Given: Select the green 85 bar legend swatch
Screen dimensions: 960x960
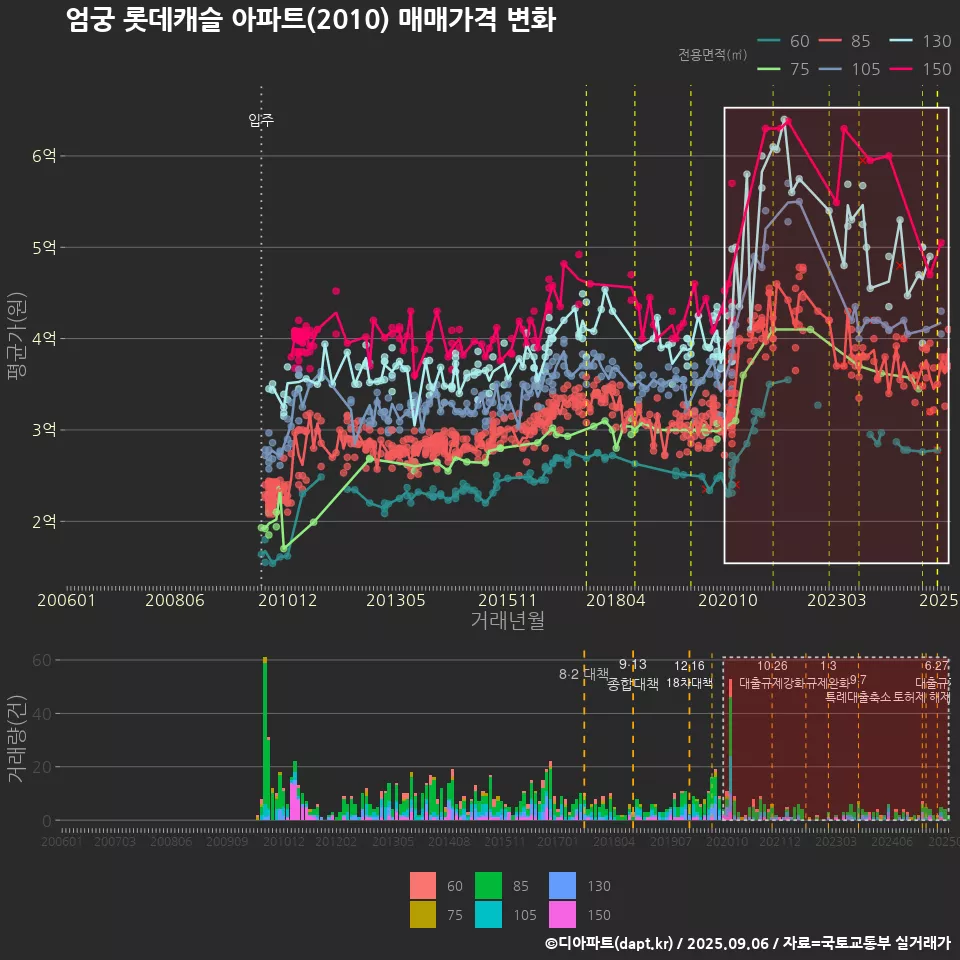Looking at the screenshot, I should [x=489, y=885].
